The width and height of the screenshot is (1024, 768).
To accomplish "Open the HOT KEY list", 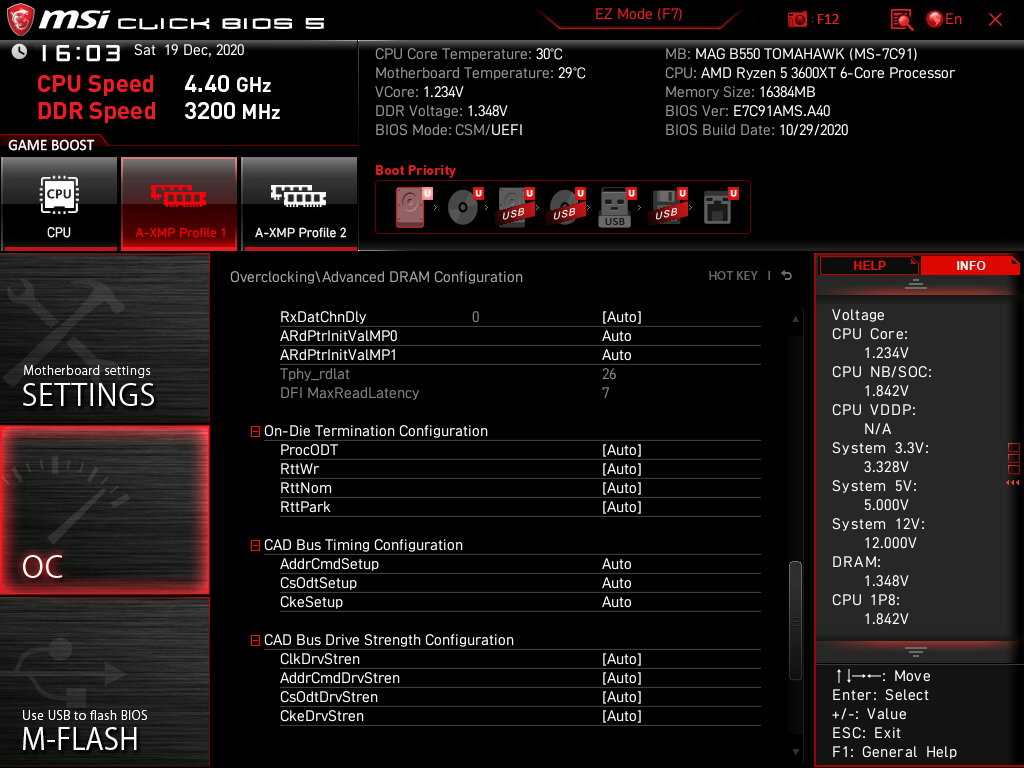I will pos(733,276).
